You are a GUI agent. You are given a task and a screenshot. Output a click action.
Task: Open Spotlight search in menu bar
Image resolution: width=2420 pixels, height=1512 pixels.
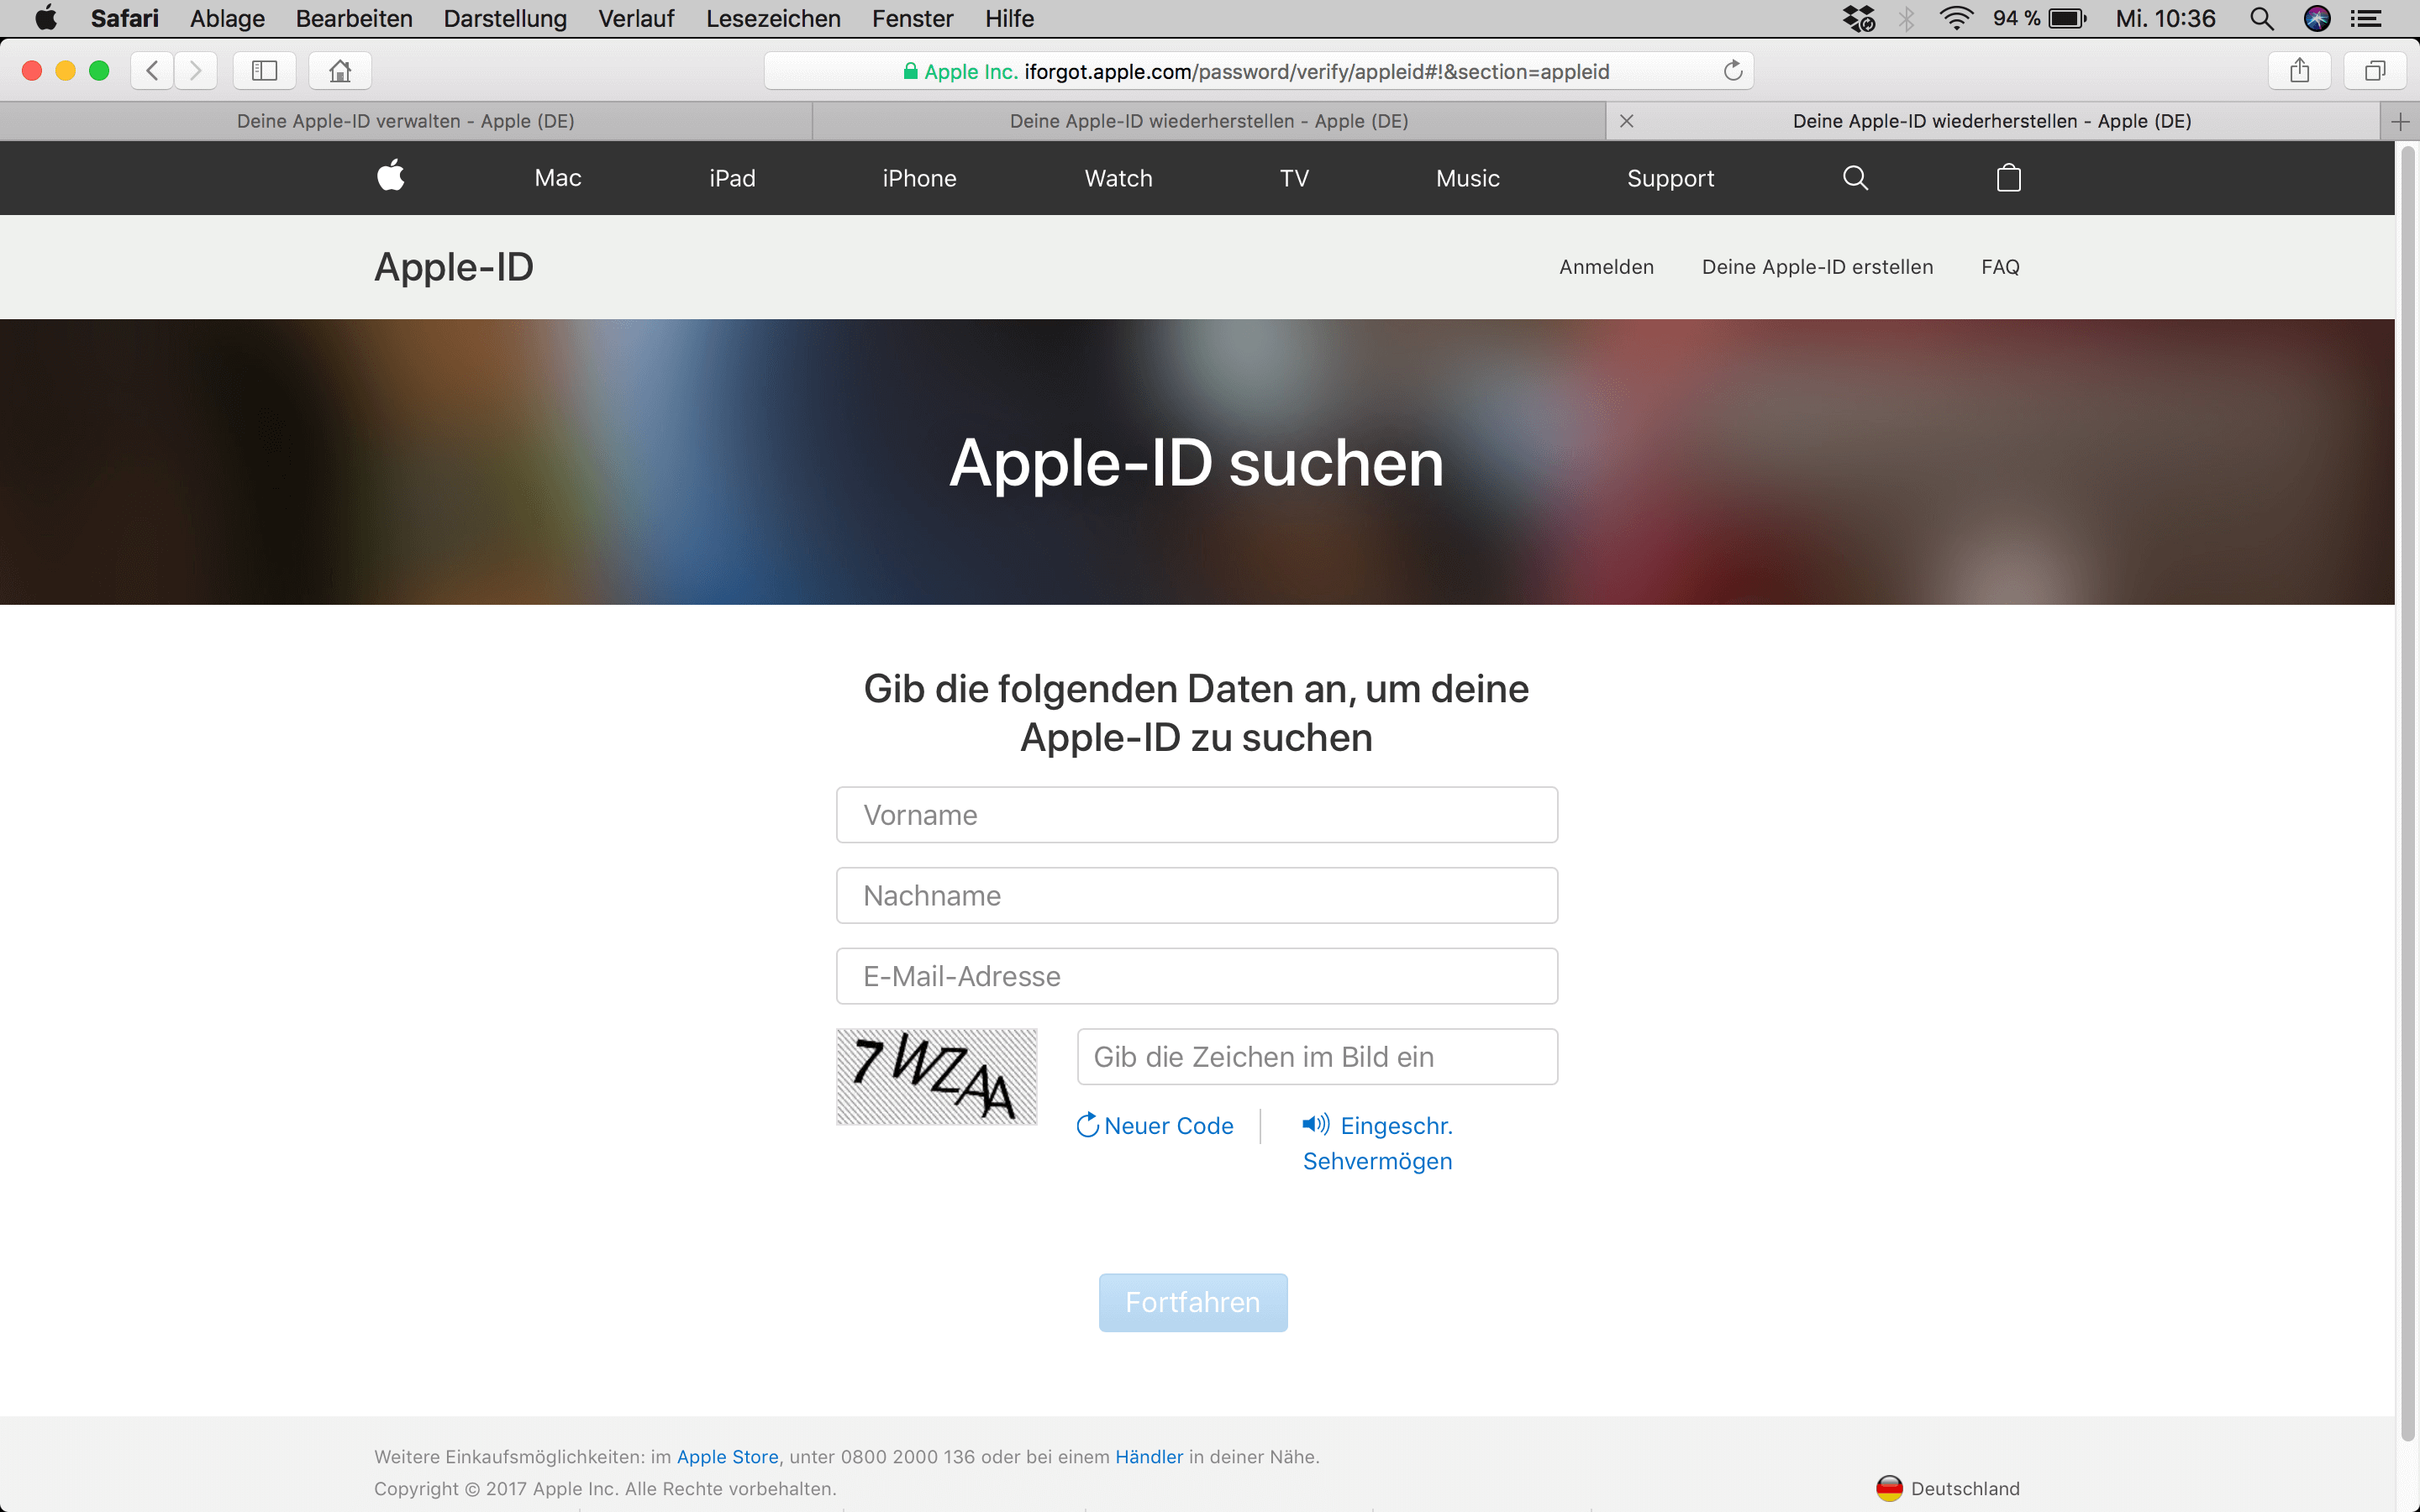point(2262,18)
